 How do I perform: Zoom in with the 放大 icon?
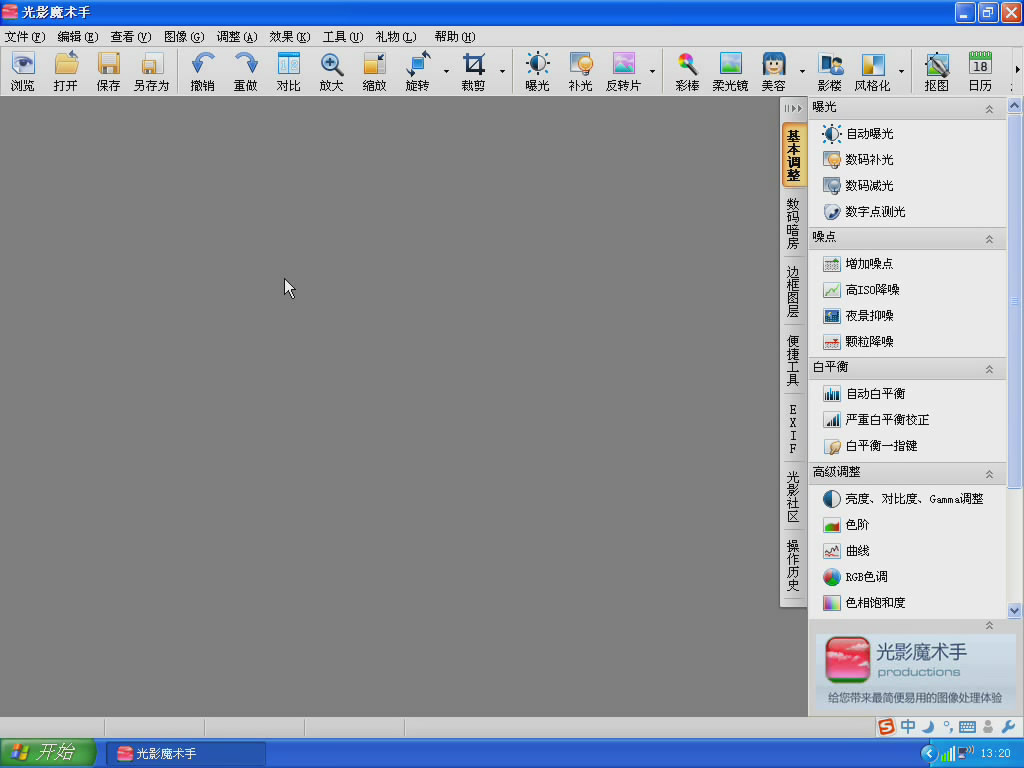tap(332, 71)
